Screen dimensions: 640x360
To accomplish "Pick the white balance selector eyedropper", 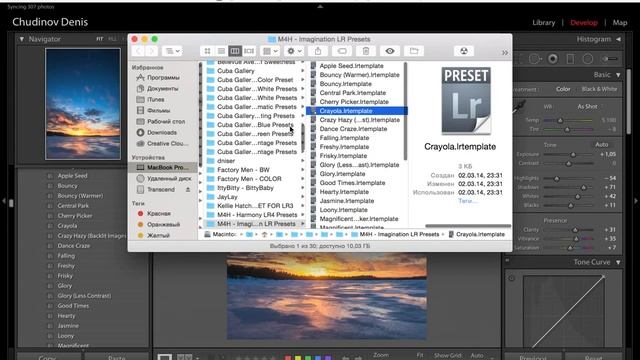I will 520,108.
